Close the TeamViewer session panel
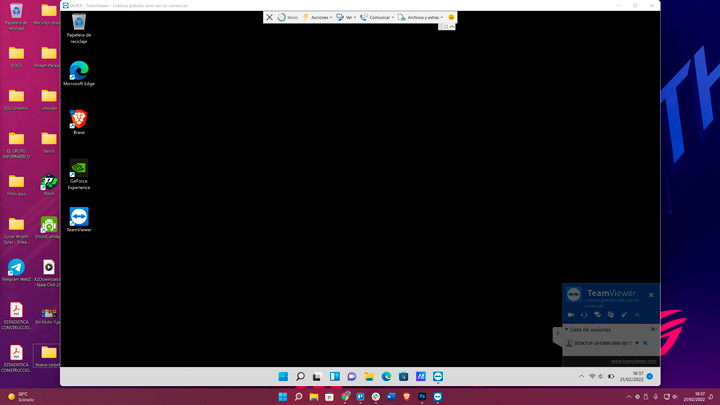Image resolution: width=720 pixels, height=405 pixels. click(651, 295)
